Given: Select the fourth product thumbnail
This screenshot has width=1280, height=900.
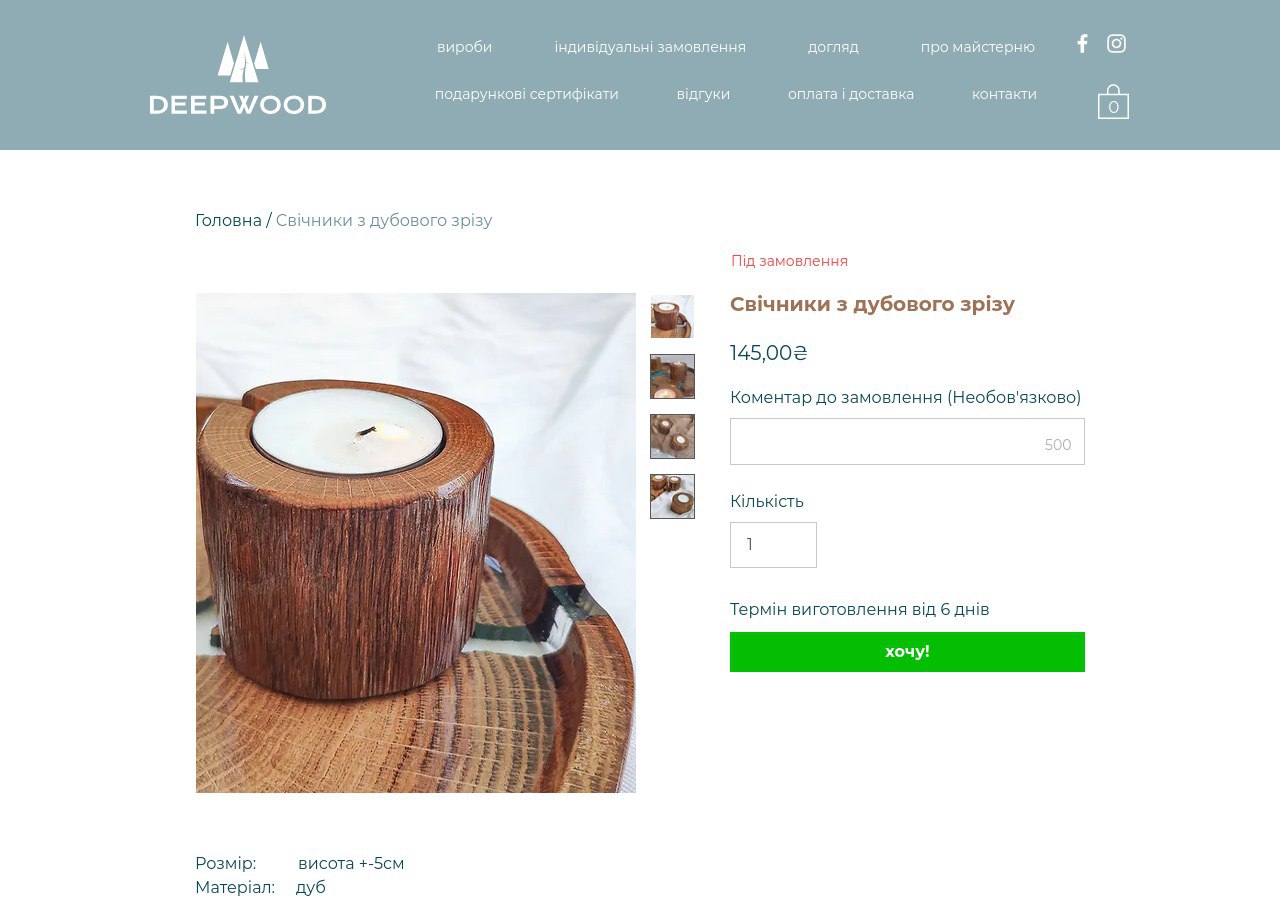Looking at the screenshot, I should pos(672,497).
